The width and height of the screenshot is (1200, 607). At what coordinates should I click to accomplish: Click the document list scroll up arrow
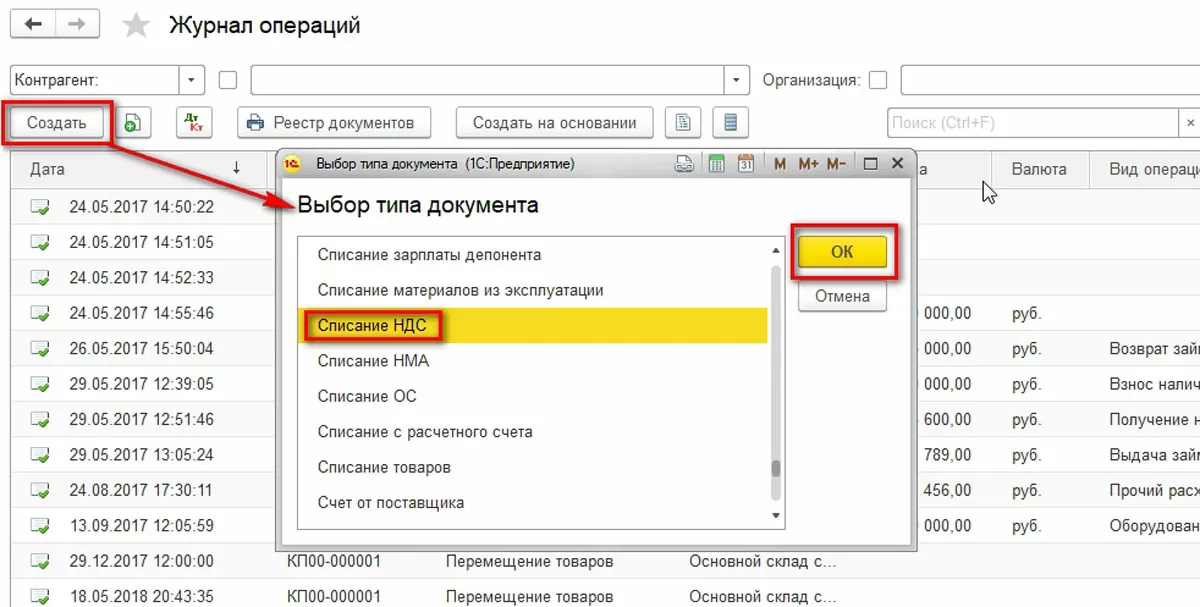[x=775, y=249]
